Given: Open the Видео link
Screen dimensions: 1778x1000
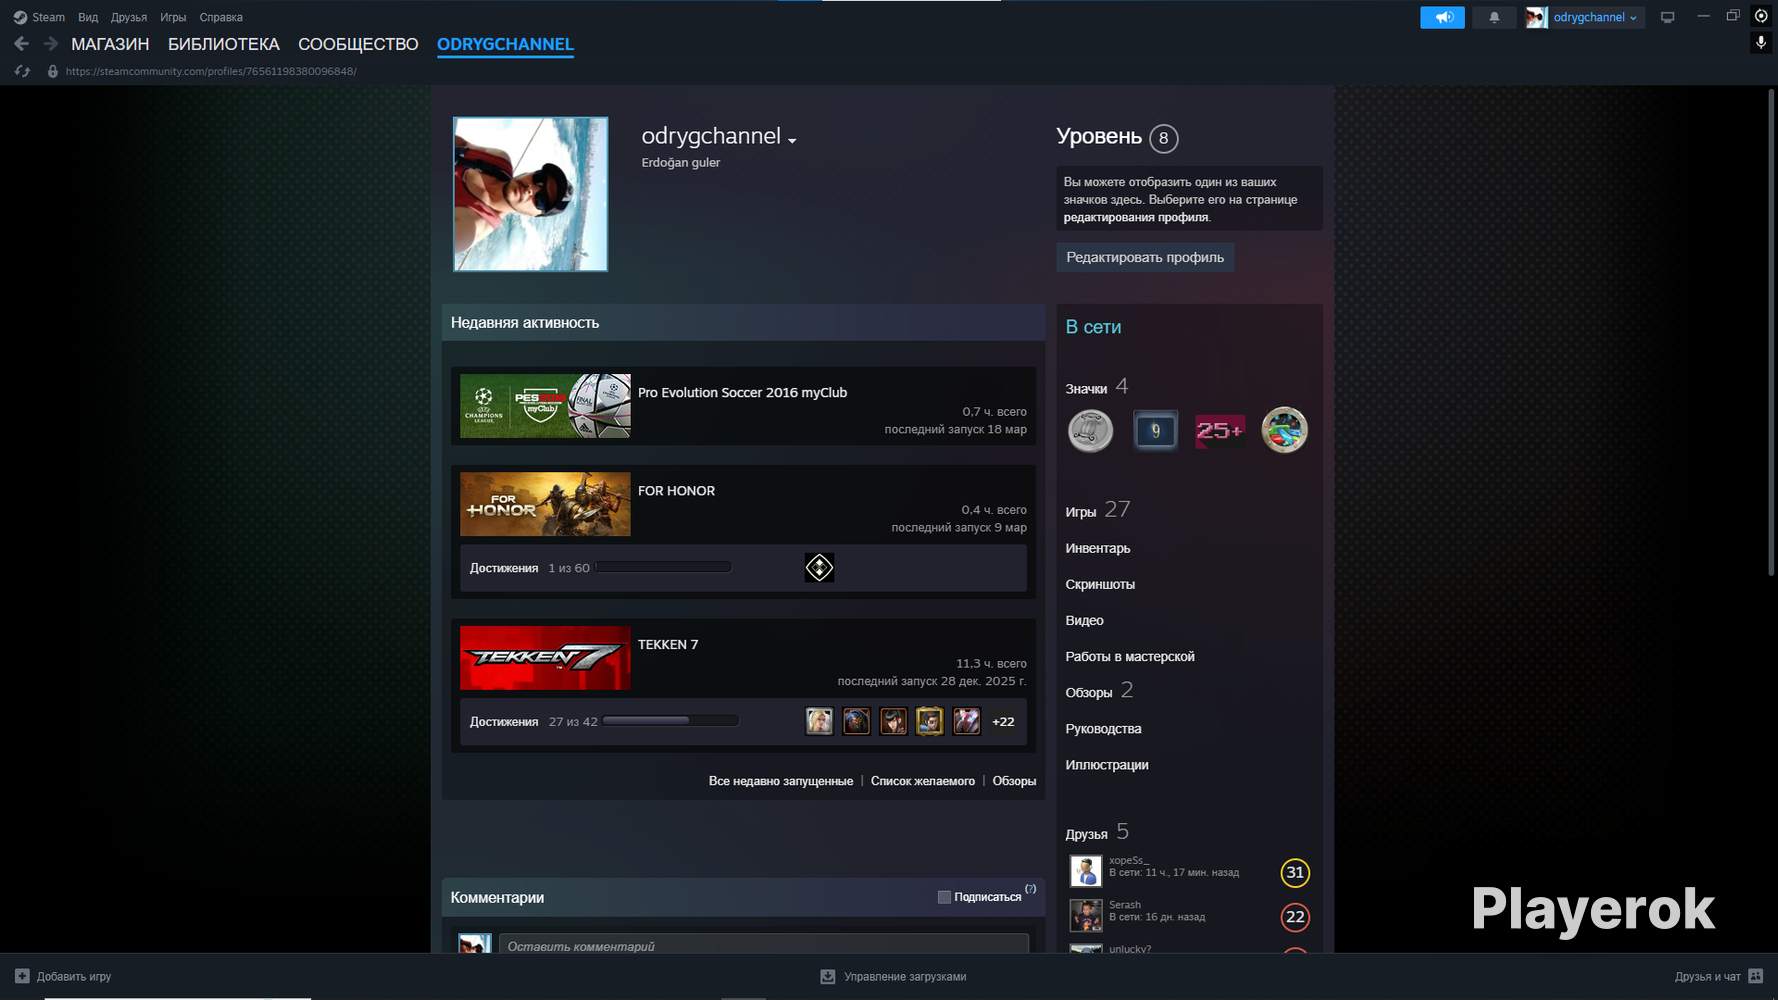Looking at the screenshot, I should (x=1084, y=620).
